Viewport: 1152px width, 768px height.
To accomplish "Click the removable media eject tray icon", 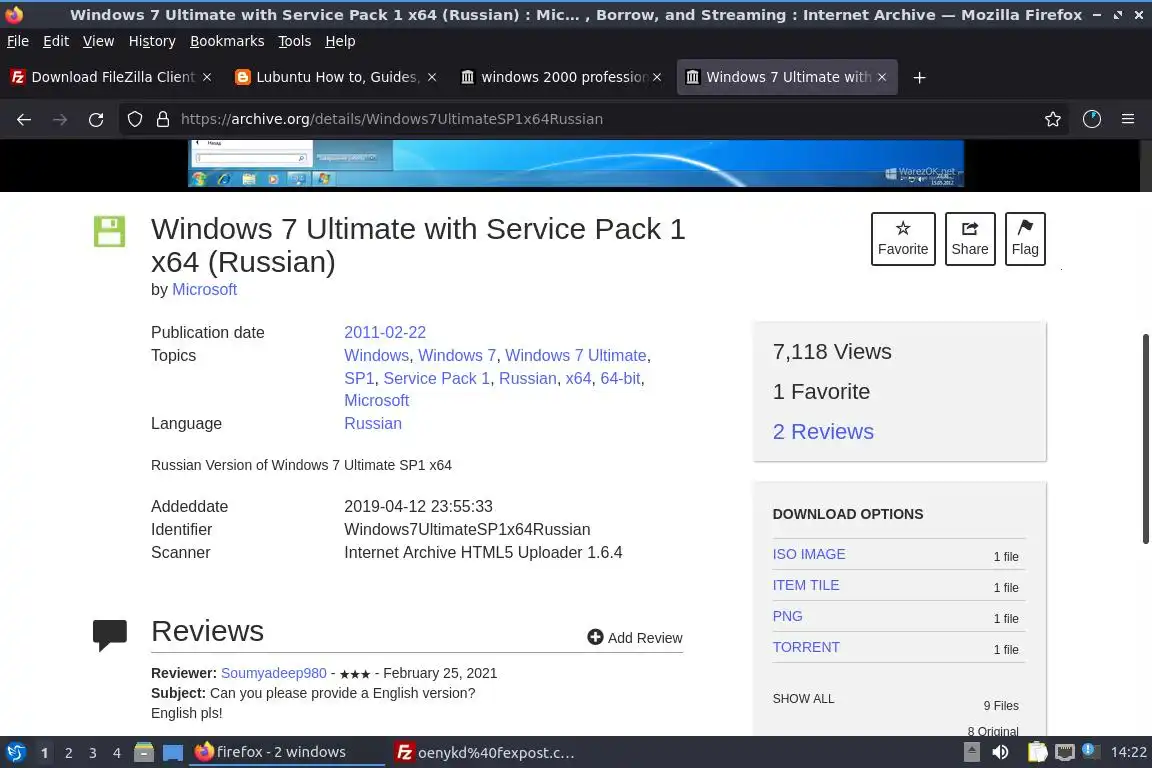I will pyautogui.click(x=971, y=752).
